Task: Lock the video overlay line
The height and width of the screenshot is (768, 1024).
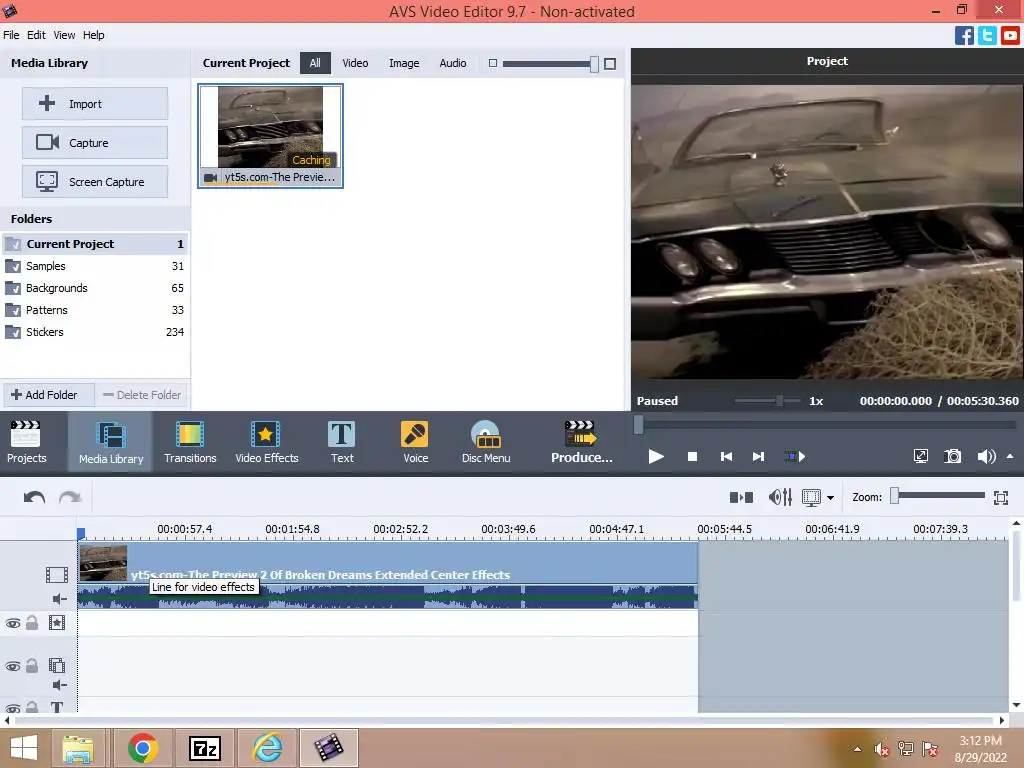Action: (x=31, y=665)
